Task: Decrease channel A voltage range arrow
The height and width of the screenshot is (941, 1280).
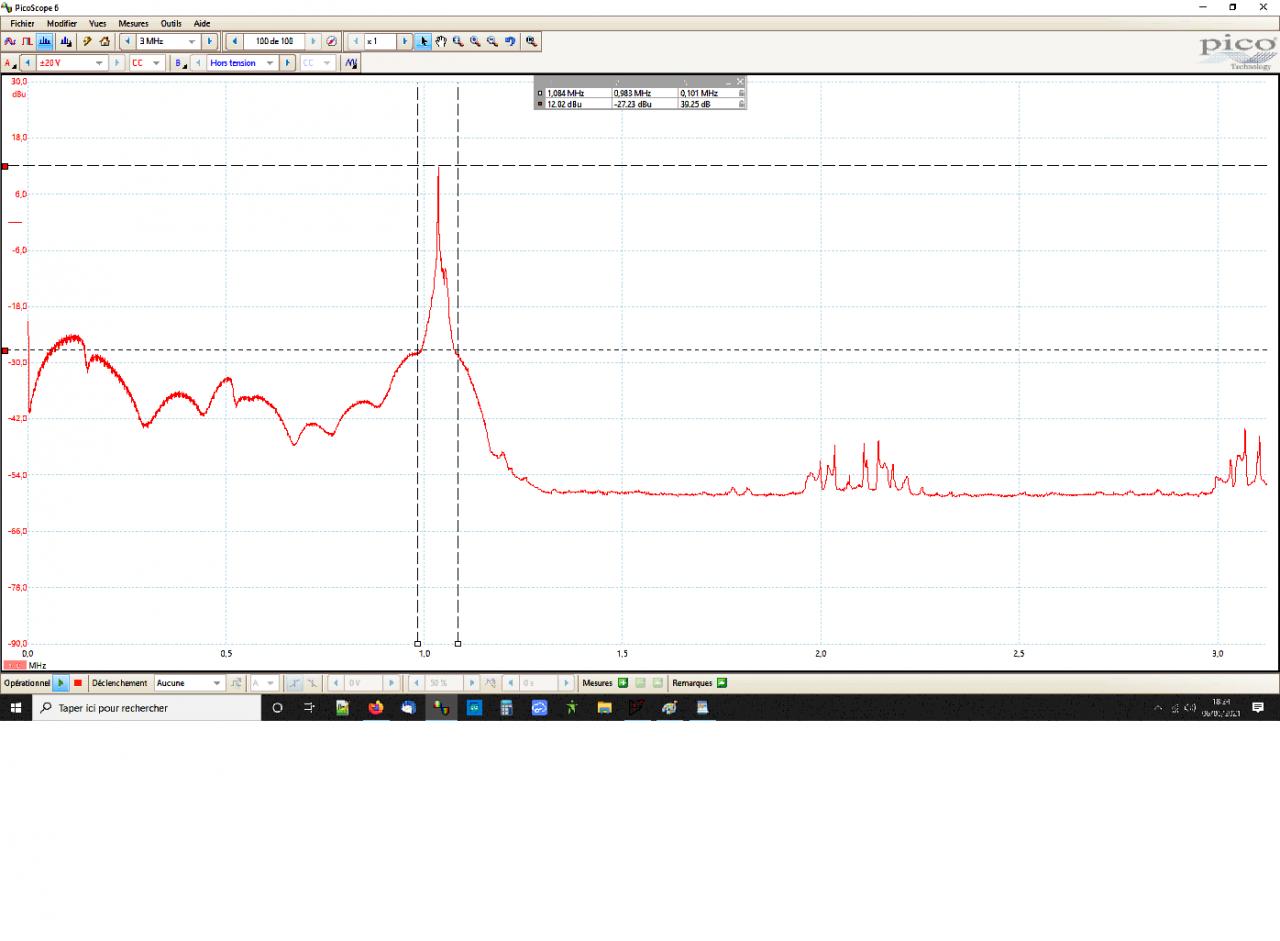Action: (x=28, y=63)
